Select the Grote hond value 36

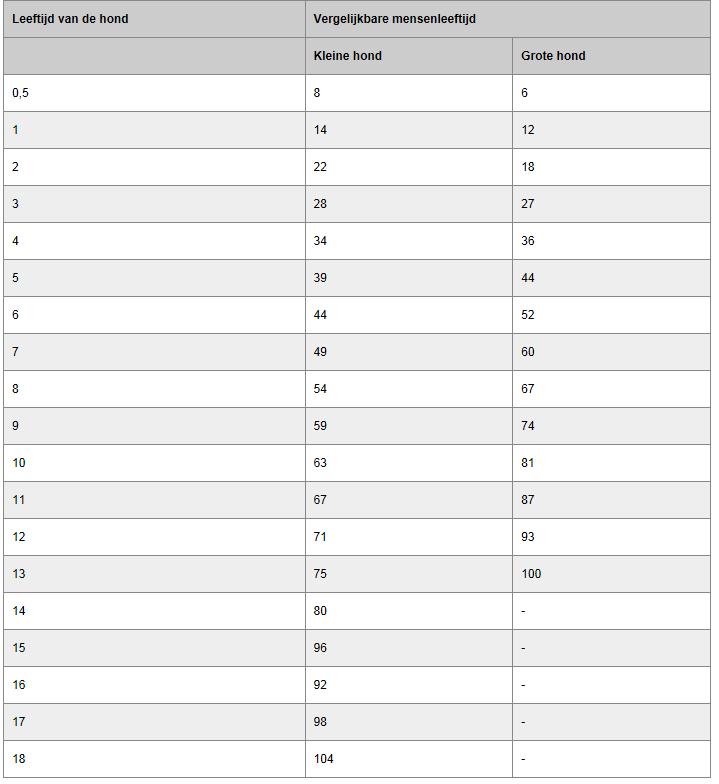coord(528,241)
